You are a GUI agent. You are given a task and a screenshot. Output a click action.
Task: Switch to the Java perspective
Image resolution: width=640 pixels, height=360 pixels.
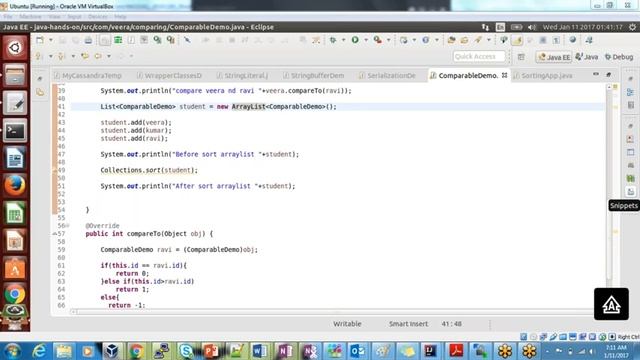pyautogui.click(x=587, y=57)
